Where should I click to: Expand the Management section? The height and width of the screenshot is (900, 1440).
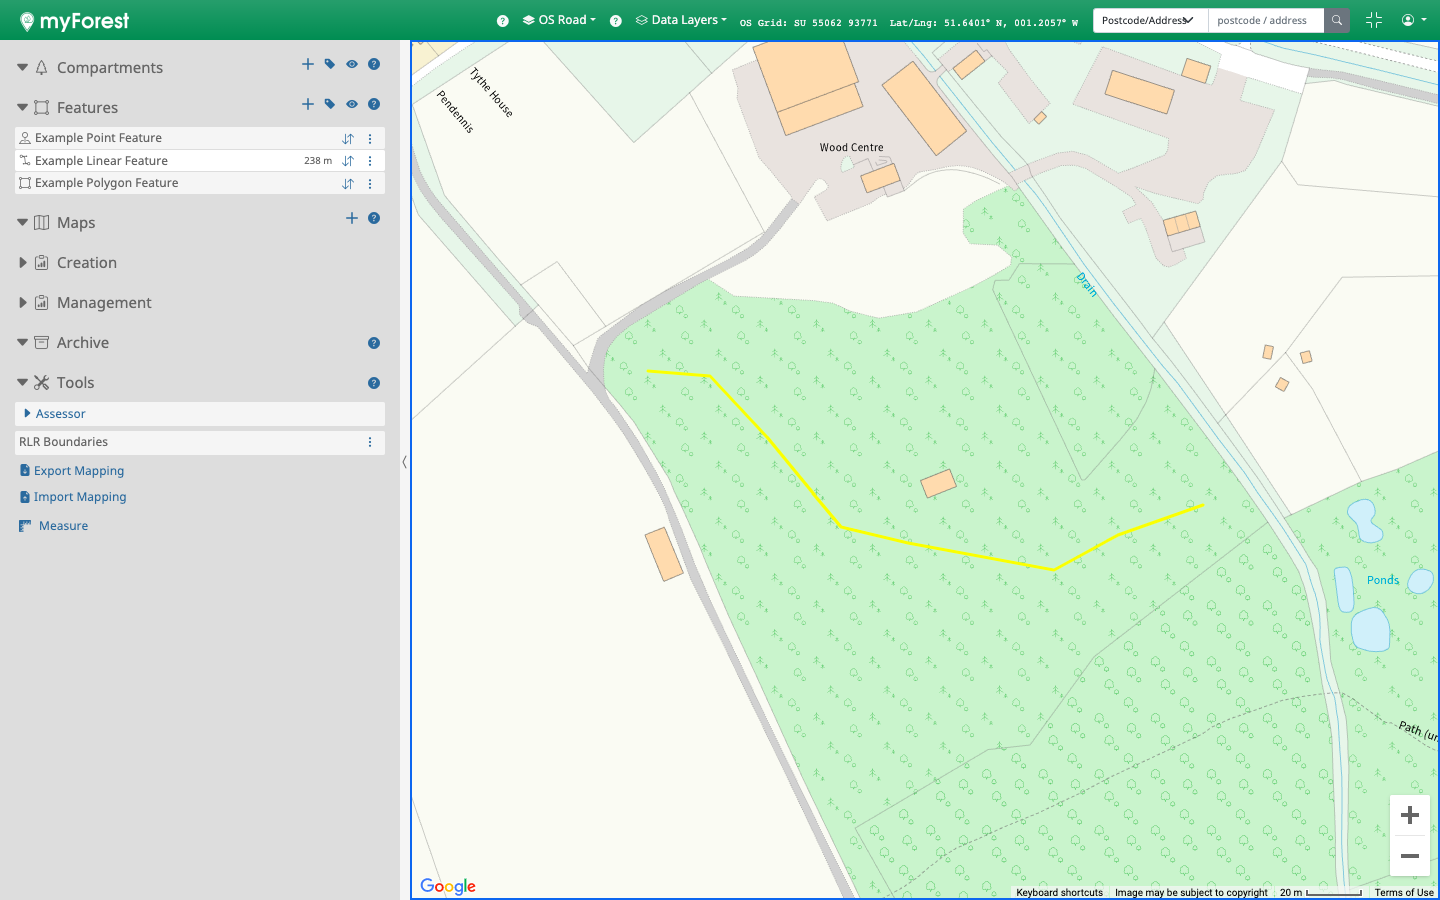tap(103, 303)
